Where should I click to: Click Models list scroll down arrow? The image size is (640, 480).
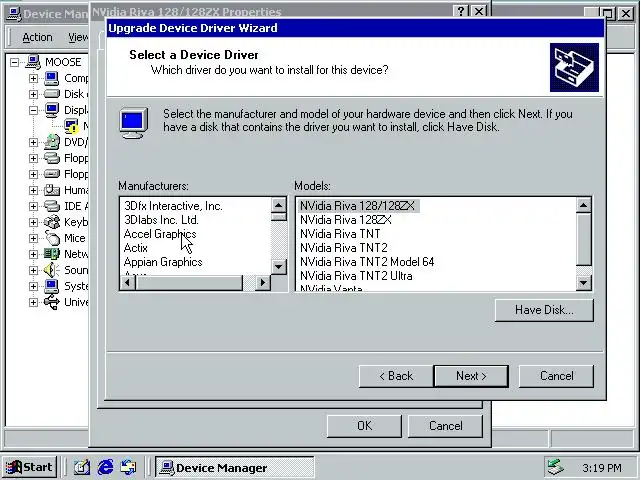(584, 282)
